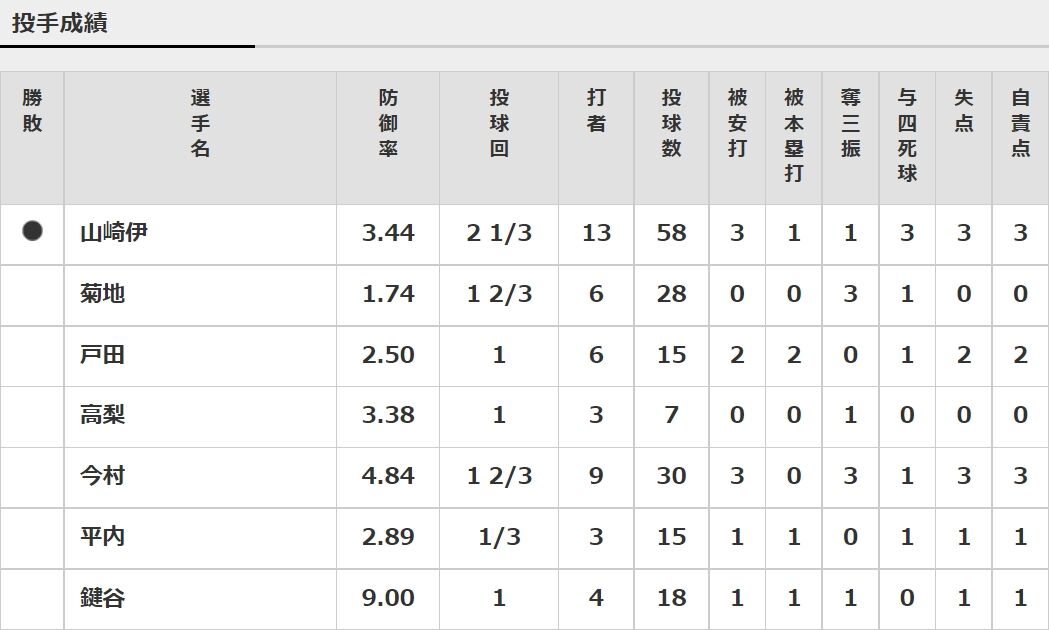Click 山崎伊's ERA value 3.44
The image size is (1049, 630).
coord(388,233)
